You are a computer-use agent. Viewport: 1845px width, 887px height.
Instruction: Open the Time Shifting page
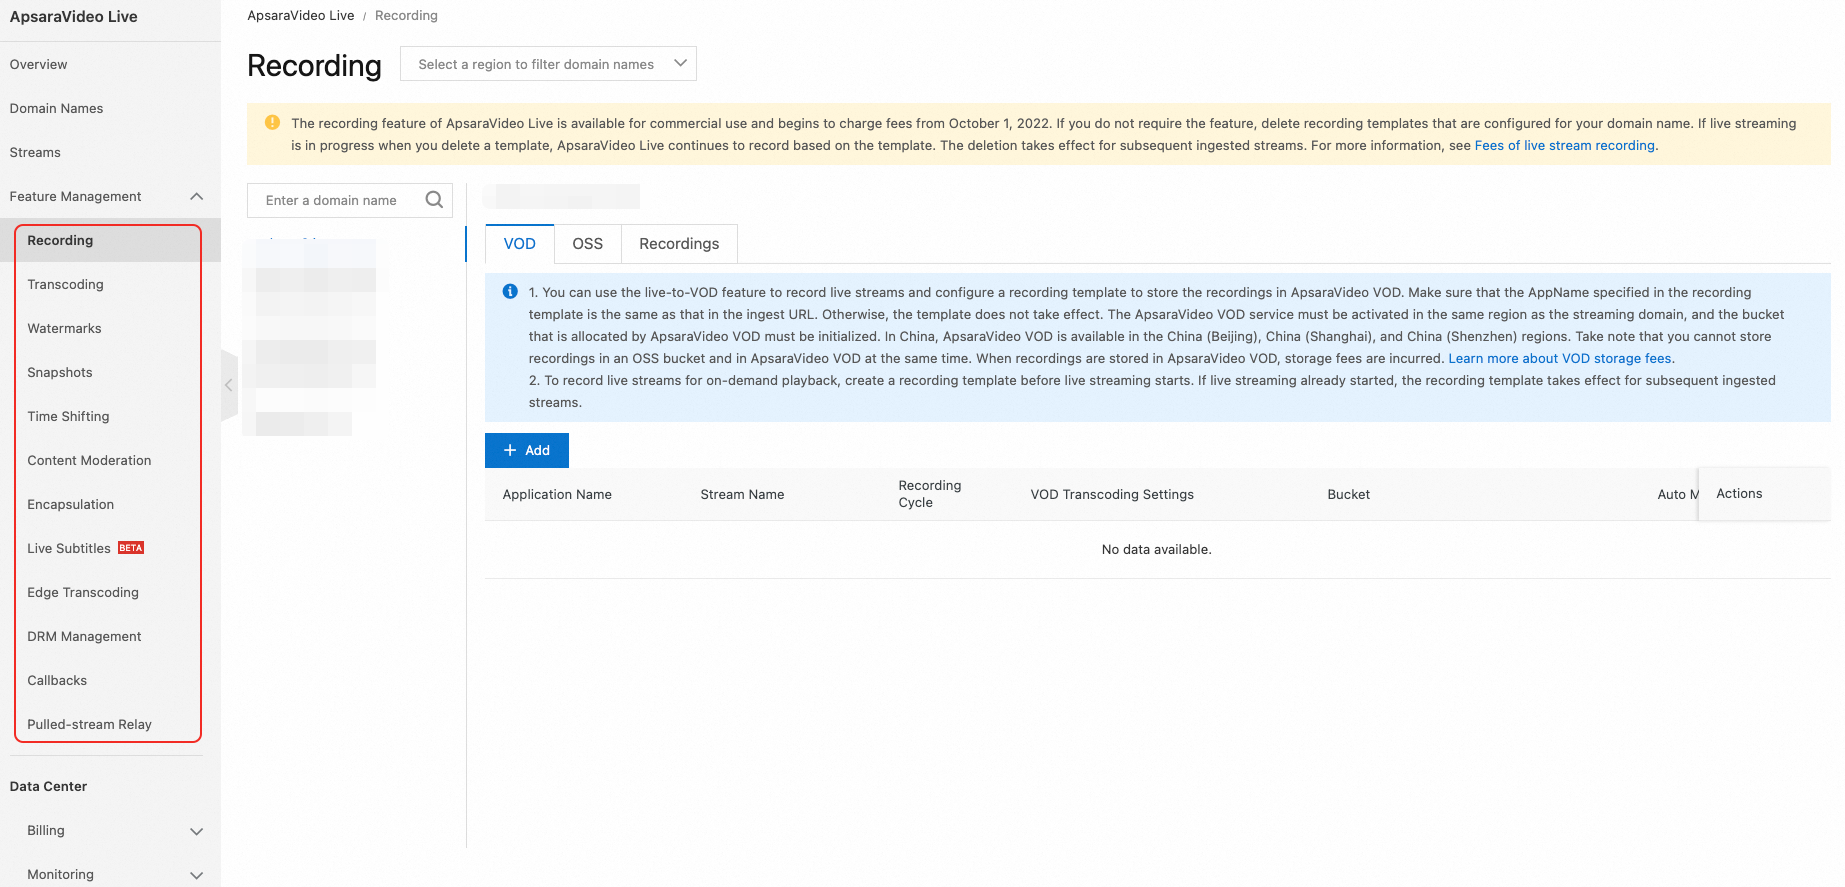[x=69, y=417]
